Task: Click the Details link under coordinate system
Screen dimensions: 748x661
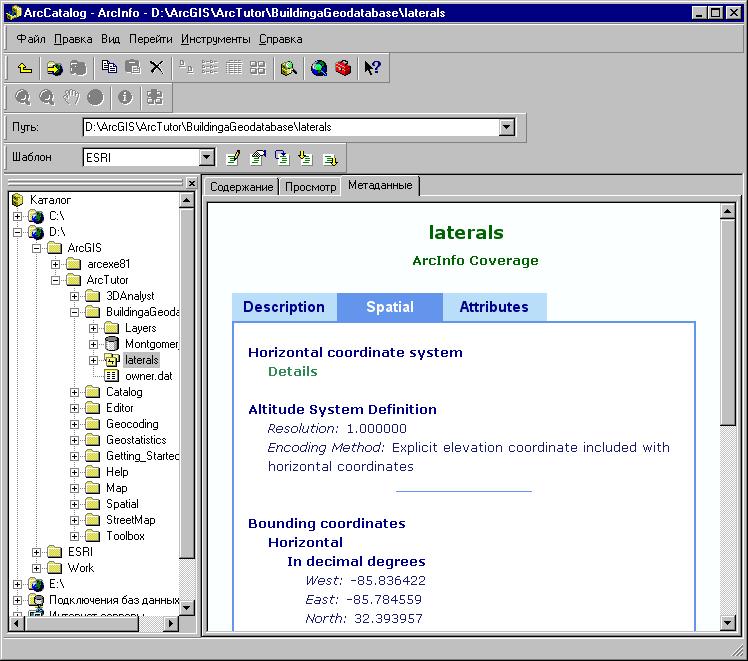Action: click(x=292, y=372)
